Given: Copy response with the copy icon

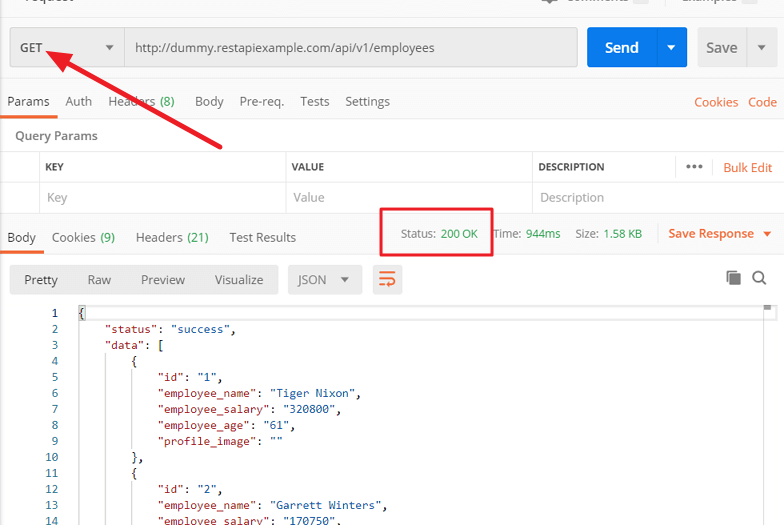Looking at the screenshot, I should (734, 278).
